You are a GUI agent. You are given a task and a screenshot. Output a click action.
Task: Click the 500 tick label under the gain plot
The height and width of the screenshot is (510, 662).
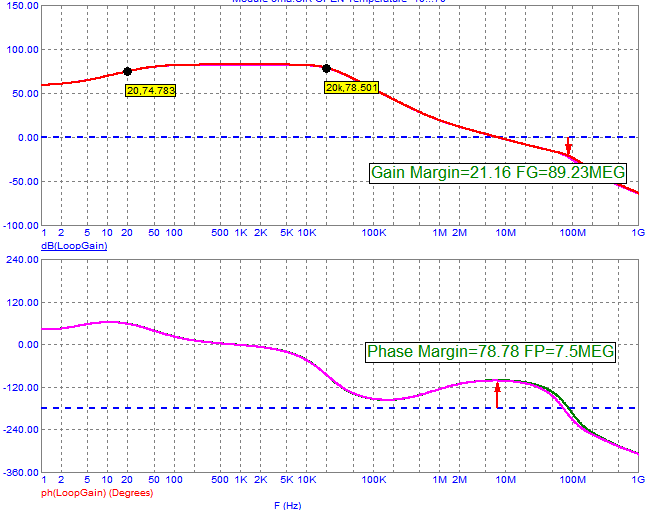click(220, 233)
